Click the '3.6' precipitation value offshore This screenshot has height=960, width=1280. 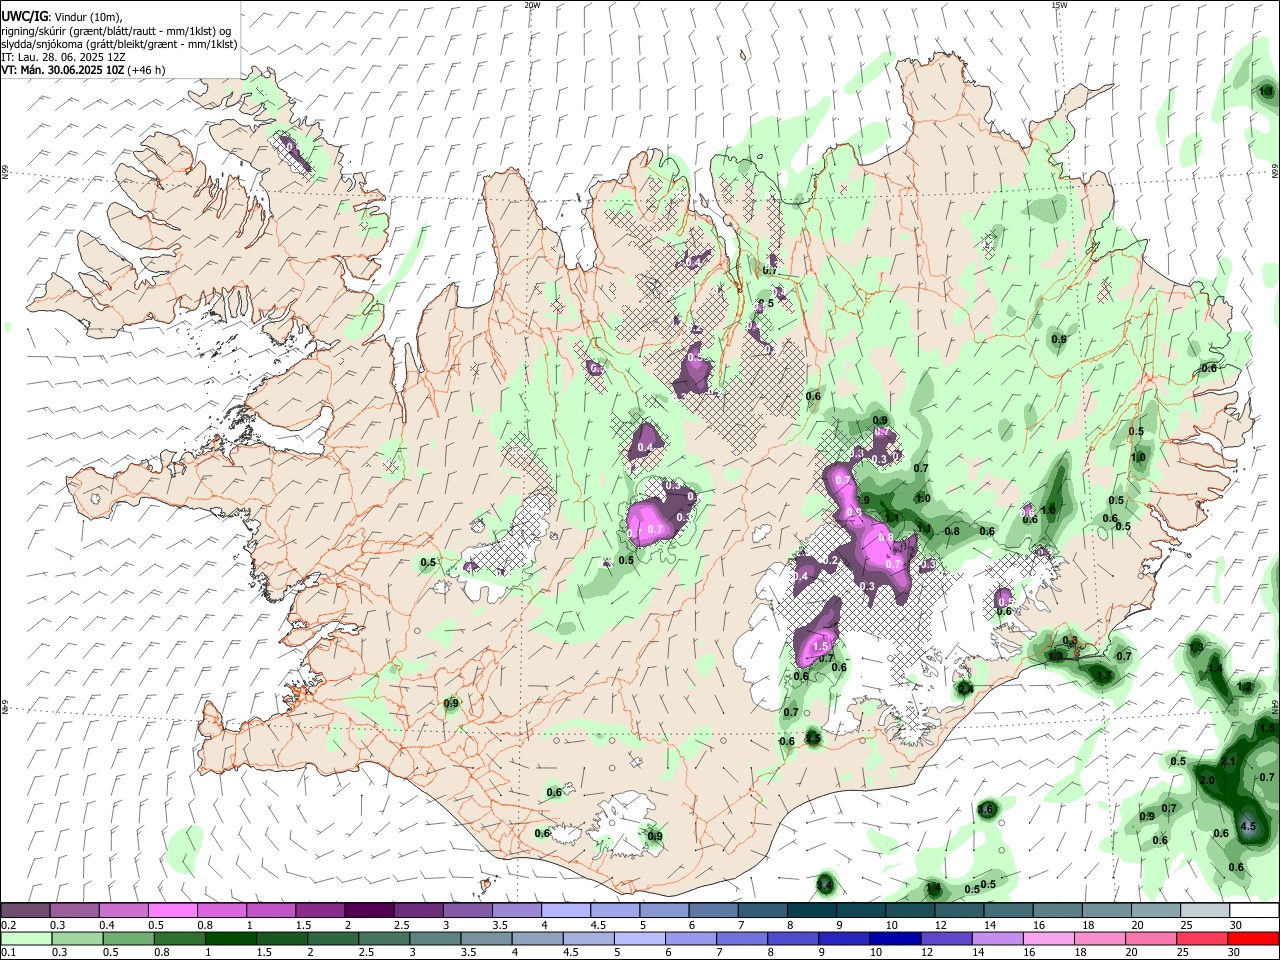(987, 809)
